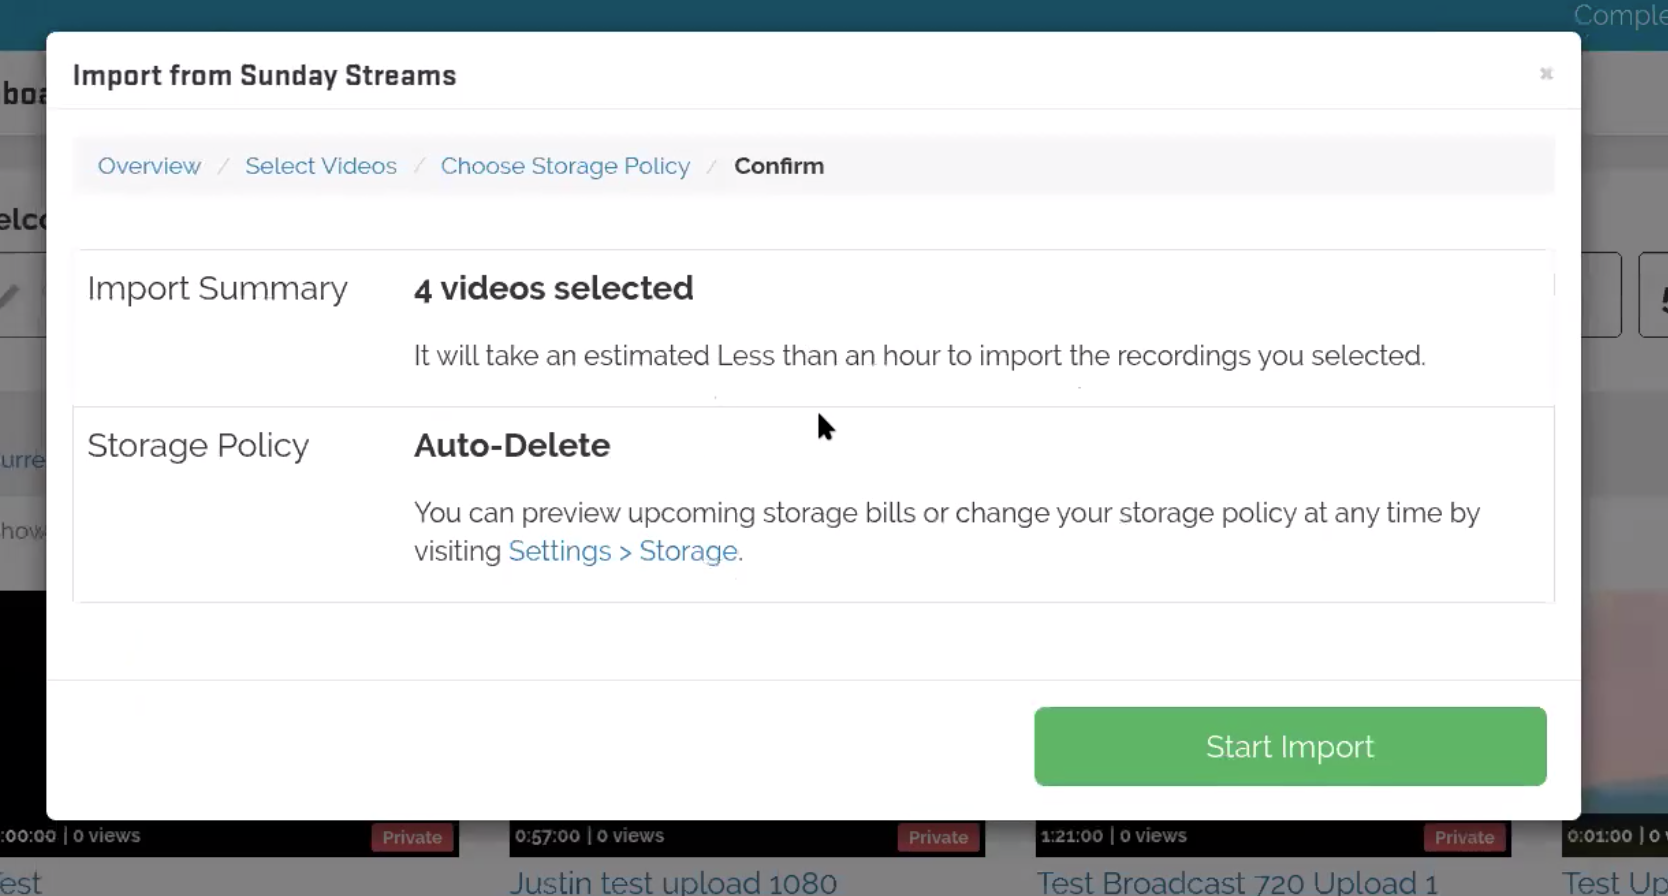Open the Settings > Storage link

point(623,551)
